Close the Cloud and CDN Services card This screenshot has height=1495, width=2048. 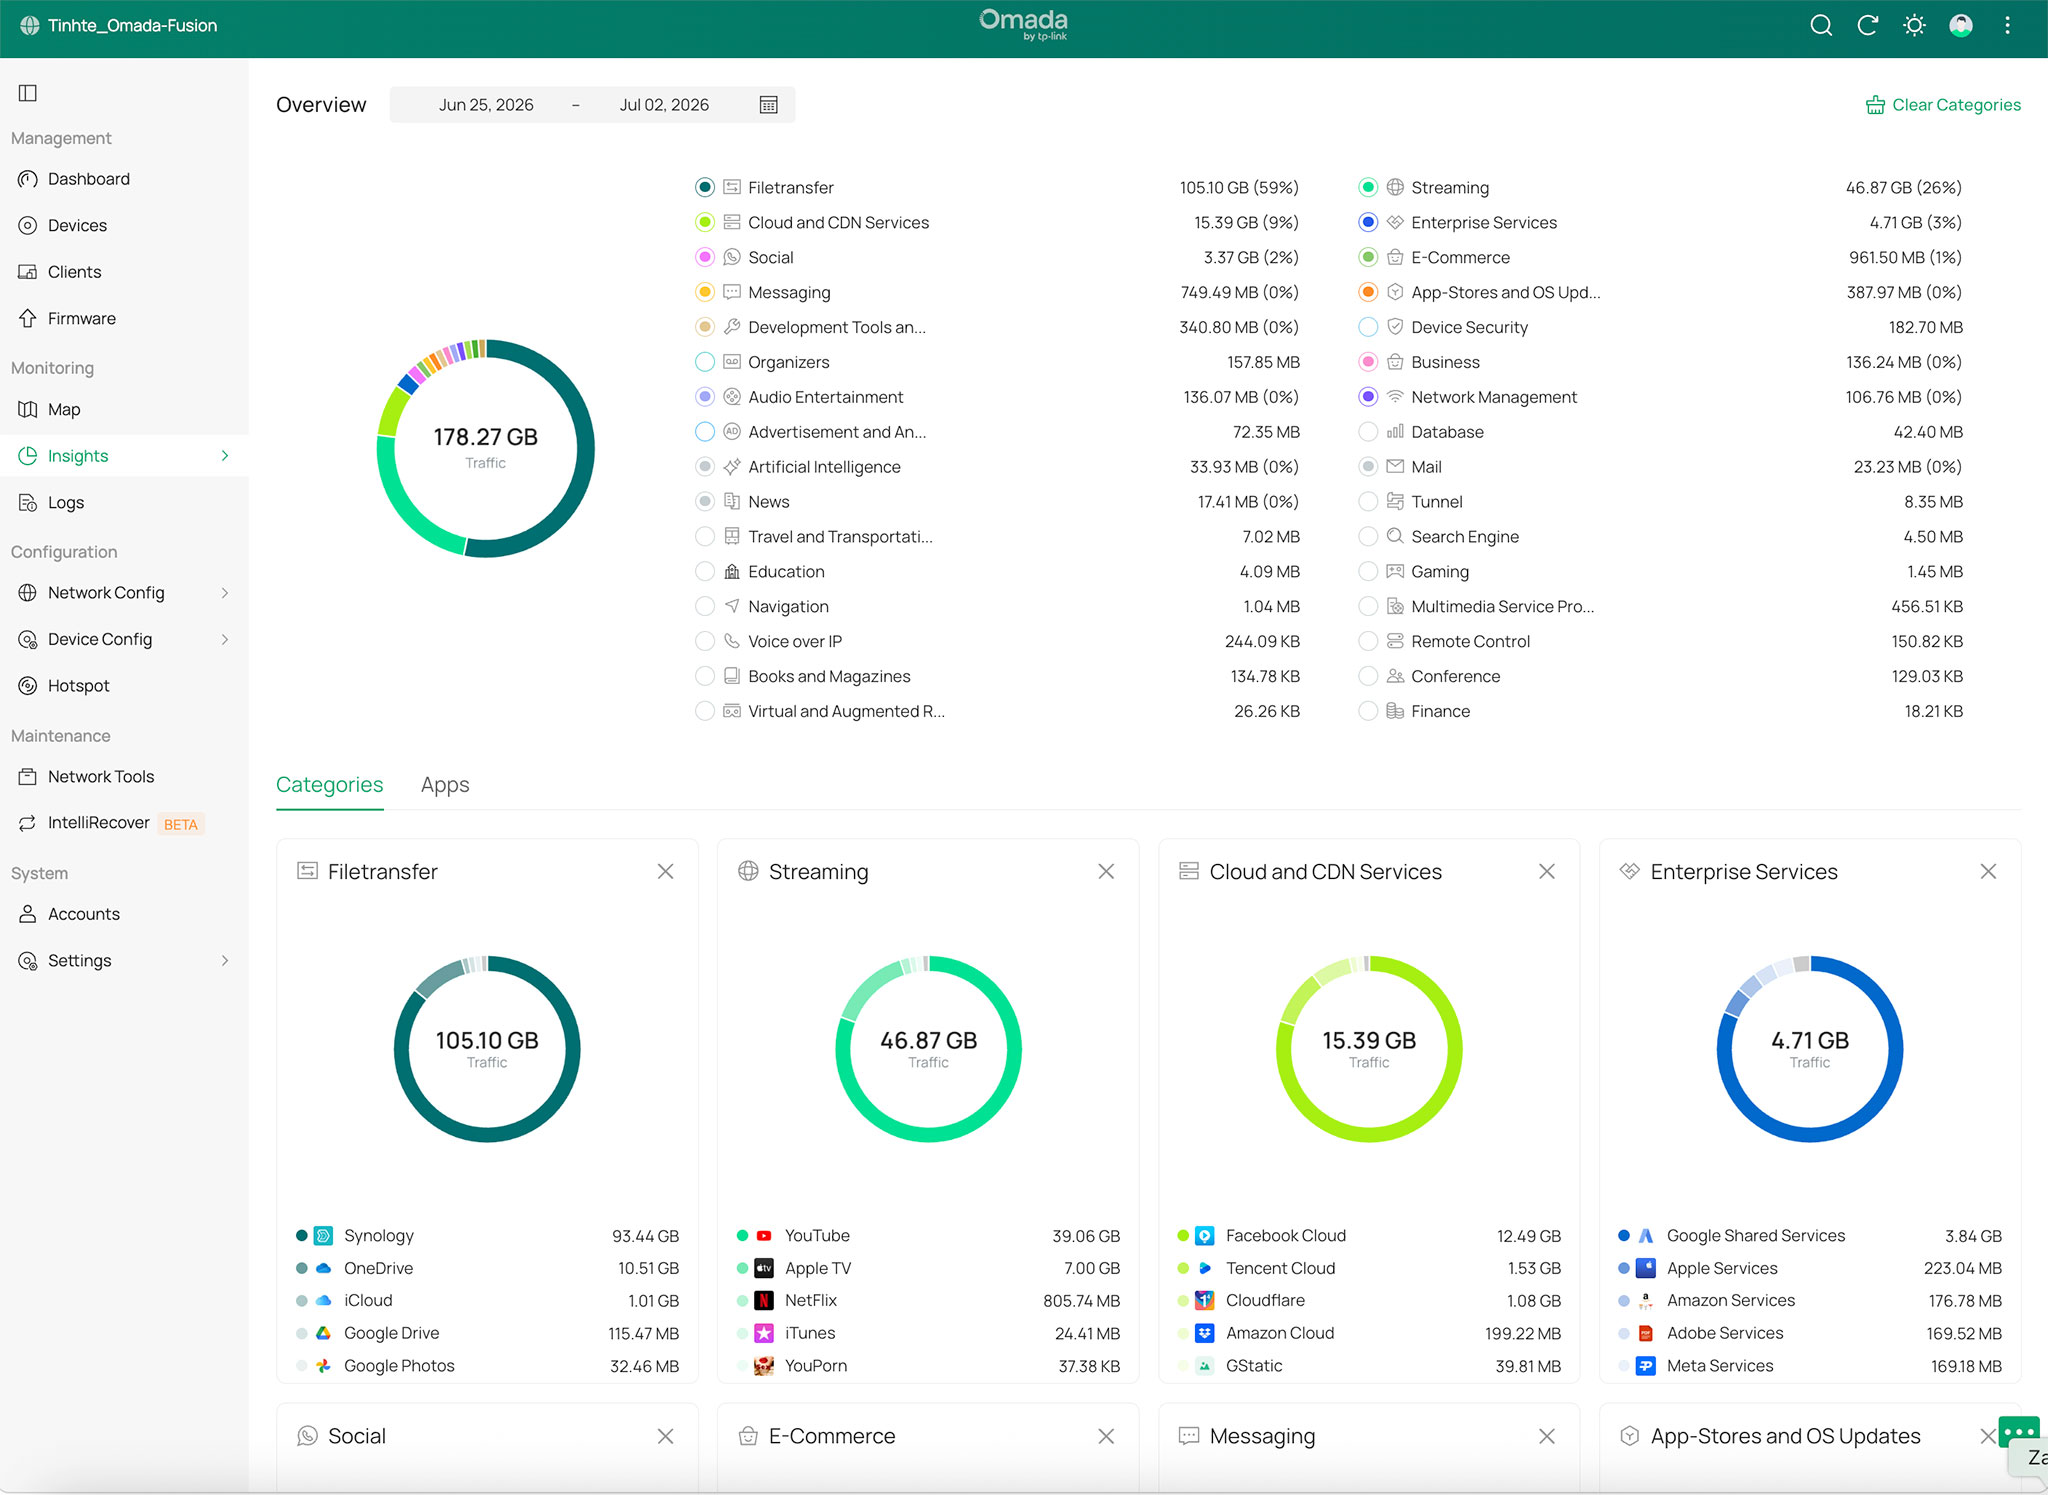coord(1547,872)
